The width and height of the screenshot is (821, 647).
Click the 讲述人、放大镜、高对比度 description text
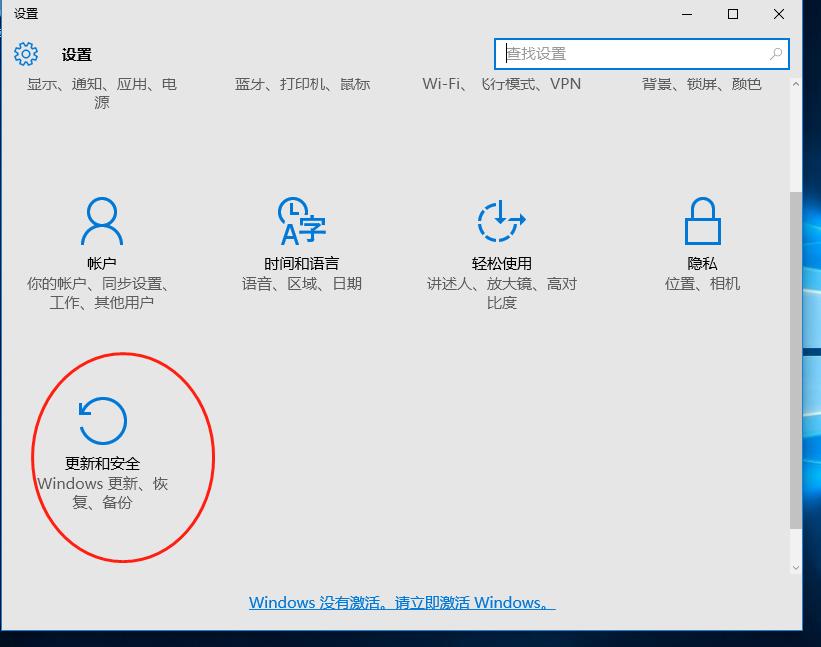[502, 293]
